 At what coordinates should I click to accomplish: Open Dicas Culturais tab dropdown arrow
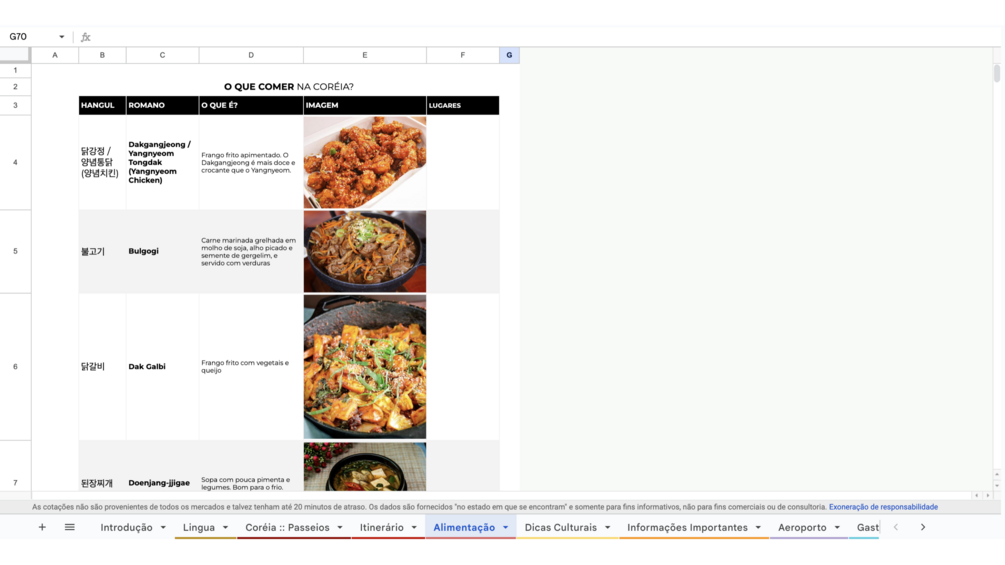tap(607, 528)
